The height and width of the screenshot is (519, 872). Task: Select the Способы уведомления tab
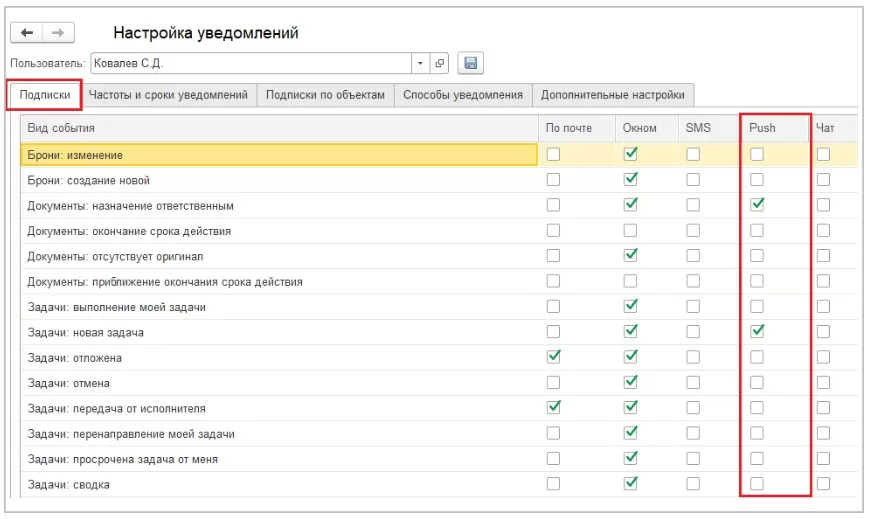point(463,96)
